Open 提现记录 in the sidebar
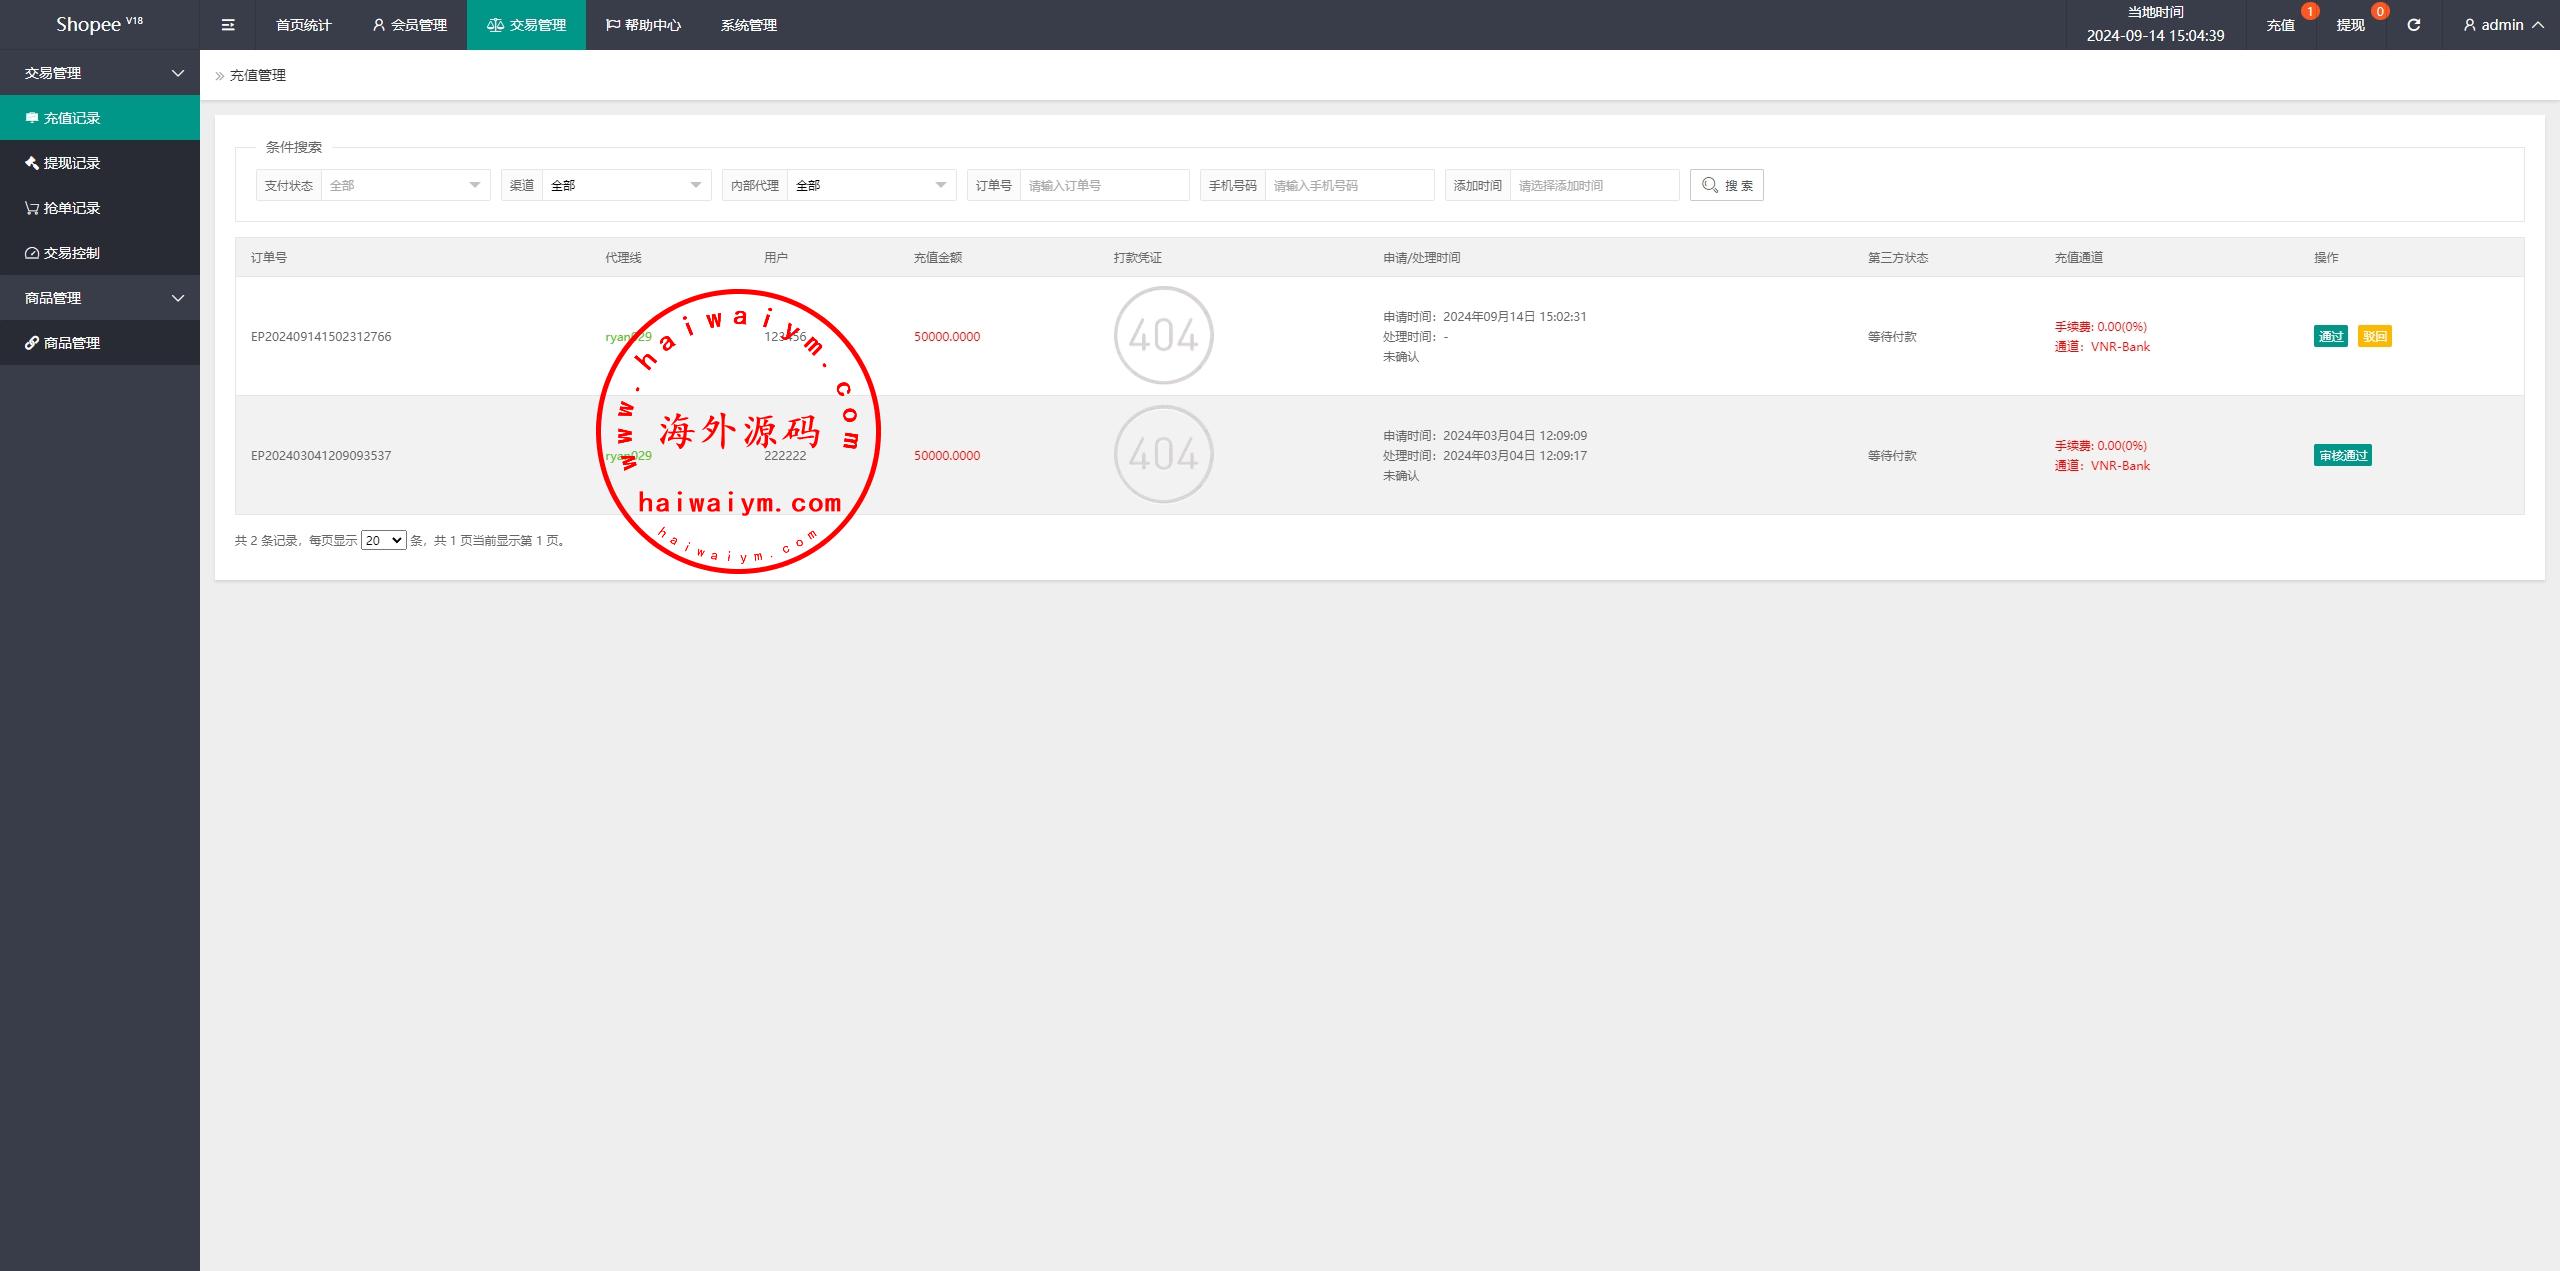Screen dimensions: 2560x1271 click(71, 163)
